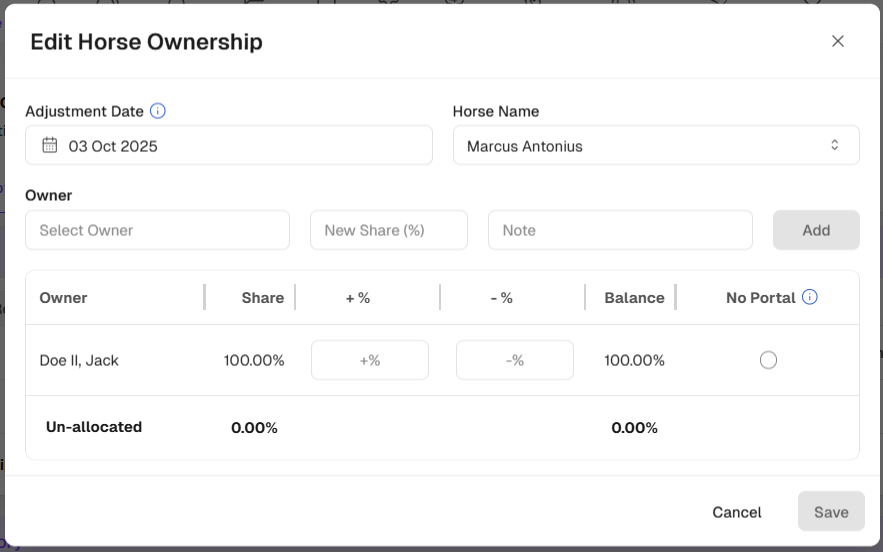Click the Share column header
Screen dimensions: 883x552
263,297
